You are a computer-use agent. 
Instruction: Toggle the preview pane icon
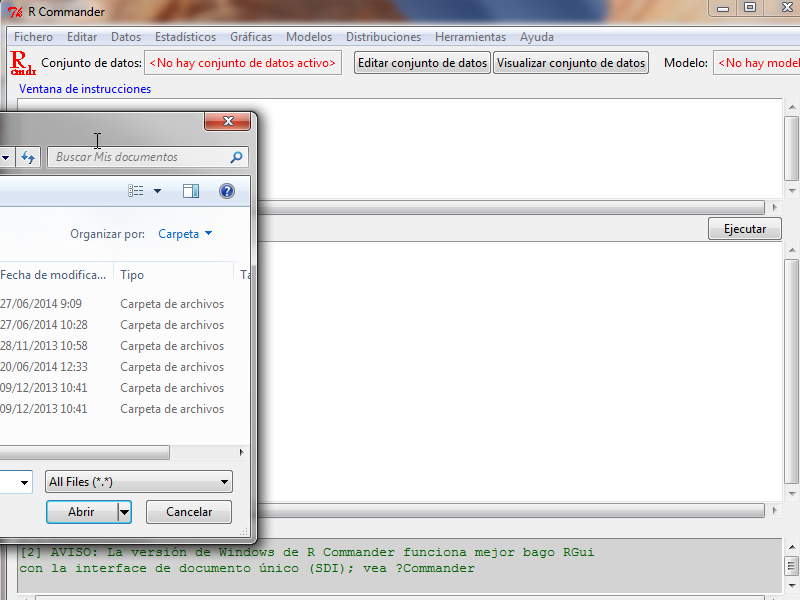[191, 191]
